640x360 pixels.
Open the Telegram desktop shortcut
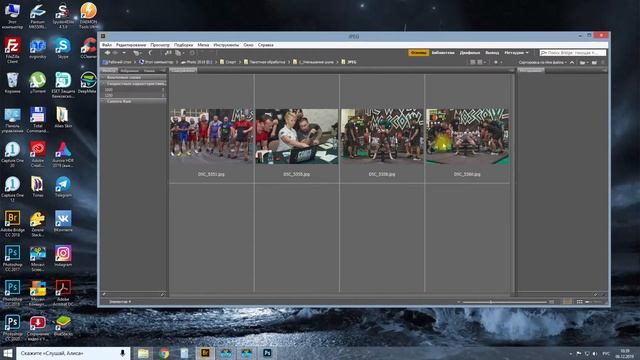(x=63, y=187)
